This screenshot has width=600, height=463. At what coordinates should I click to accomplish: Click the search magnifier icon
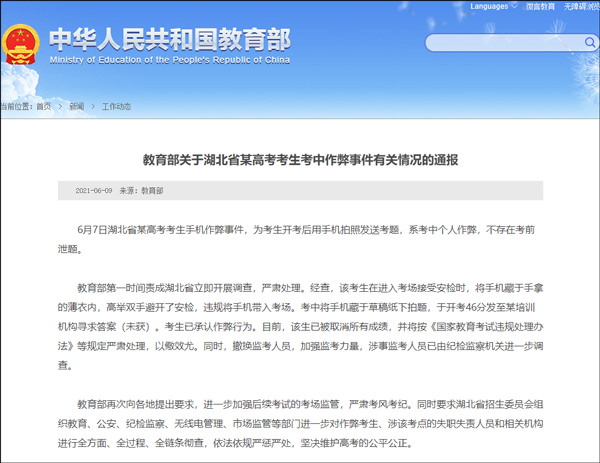(590, 42)
